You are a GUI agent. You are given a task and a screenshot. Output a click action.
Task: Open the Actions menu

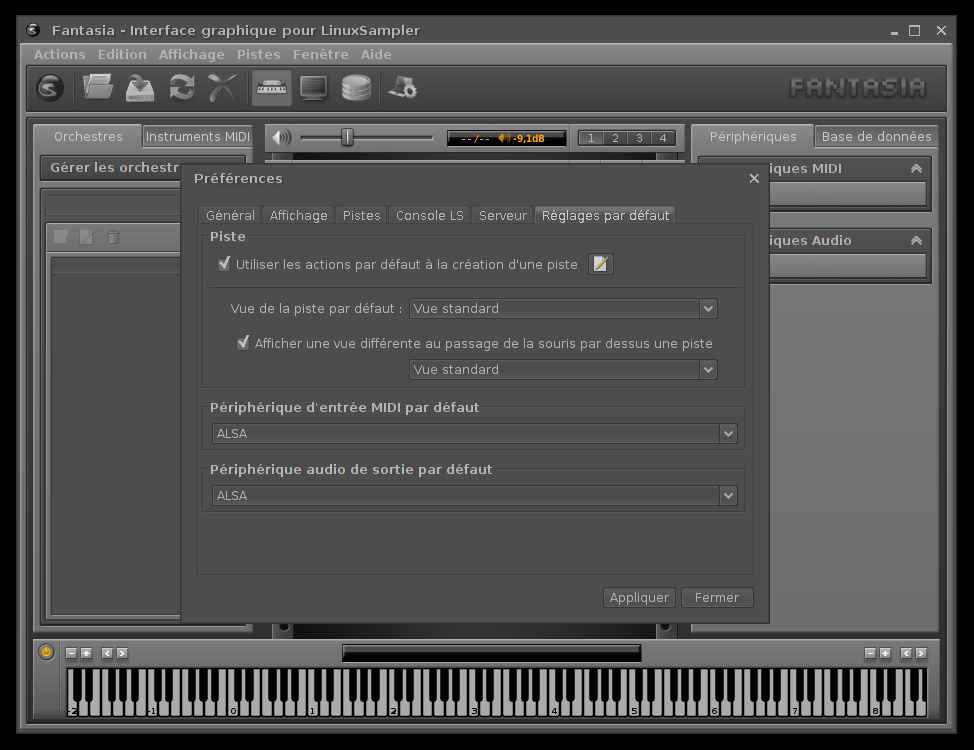(60, 55)
